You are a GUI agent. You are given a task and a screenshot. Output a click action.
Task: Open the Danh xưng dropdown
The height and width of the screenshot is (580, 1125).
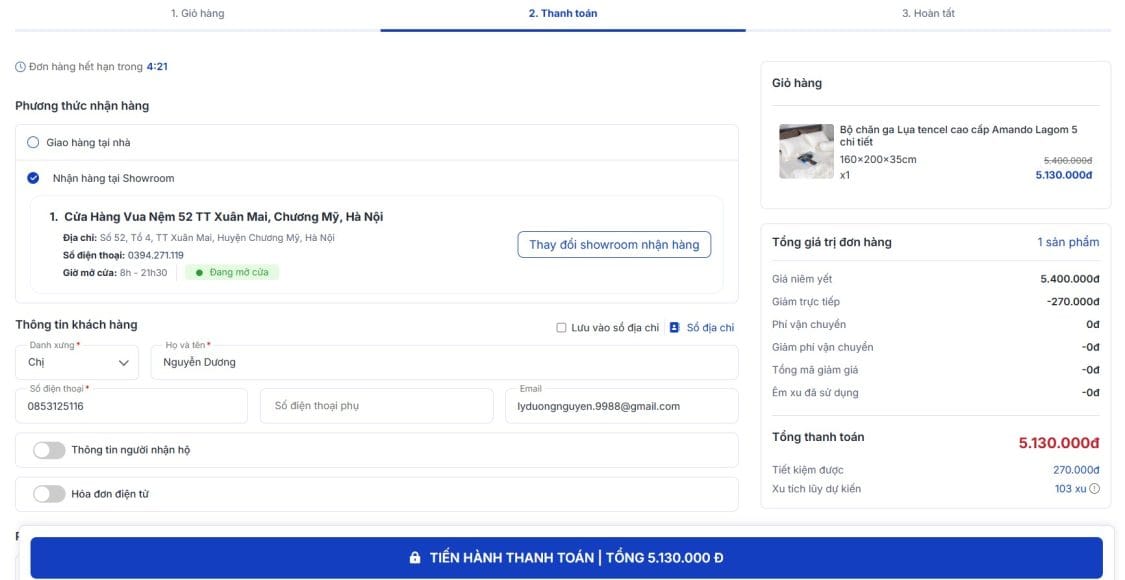pos(77,362)
